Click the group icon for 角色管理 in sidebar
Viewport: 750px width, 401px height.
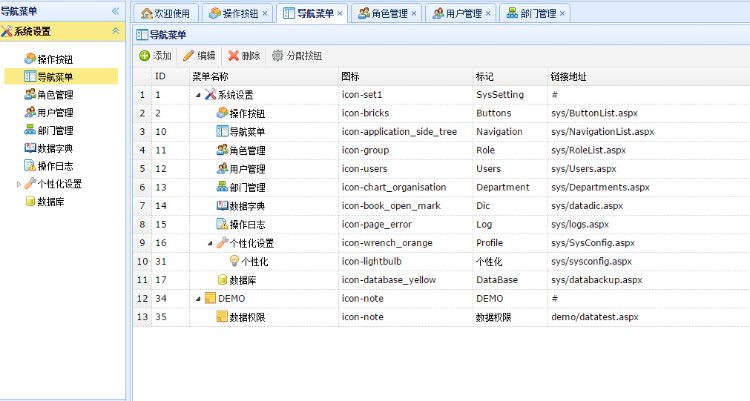coord(30,94)
